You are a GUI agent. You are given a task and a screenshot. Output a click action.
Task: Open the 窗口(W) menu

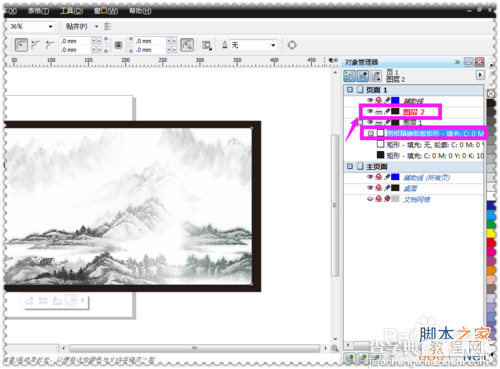point(106,11)
